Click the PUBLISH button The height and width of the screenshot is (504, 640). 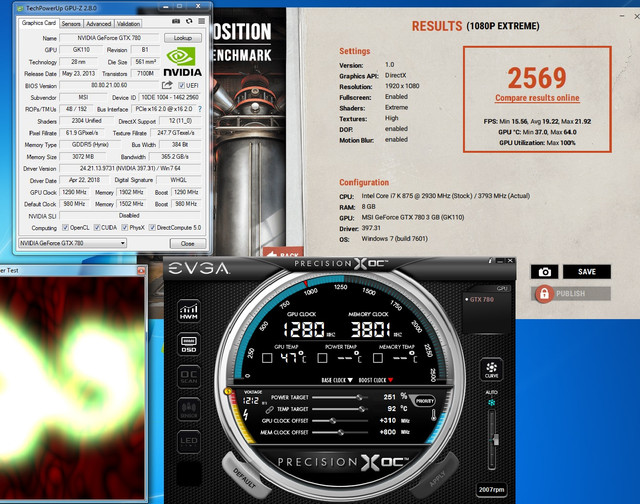coord(571,293)
